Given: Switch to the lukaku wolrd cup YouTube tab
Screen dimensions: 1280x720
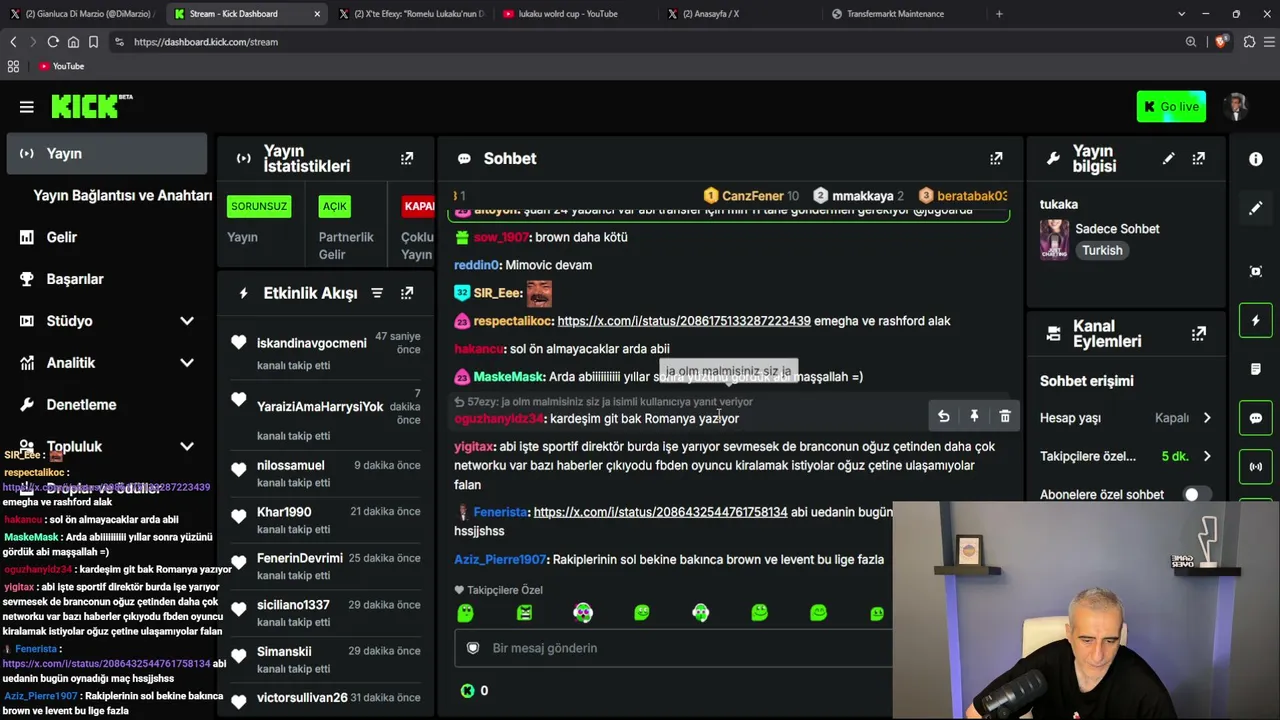Looking at the screenshot, I should point(567,14).
